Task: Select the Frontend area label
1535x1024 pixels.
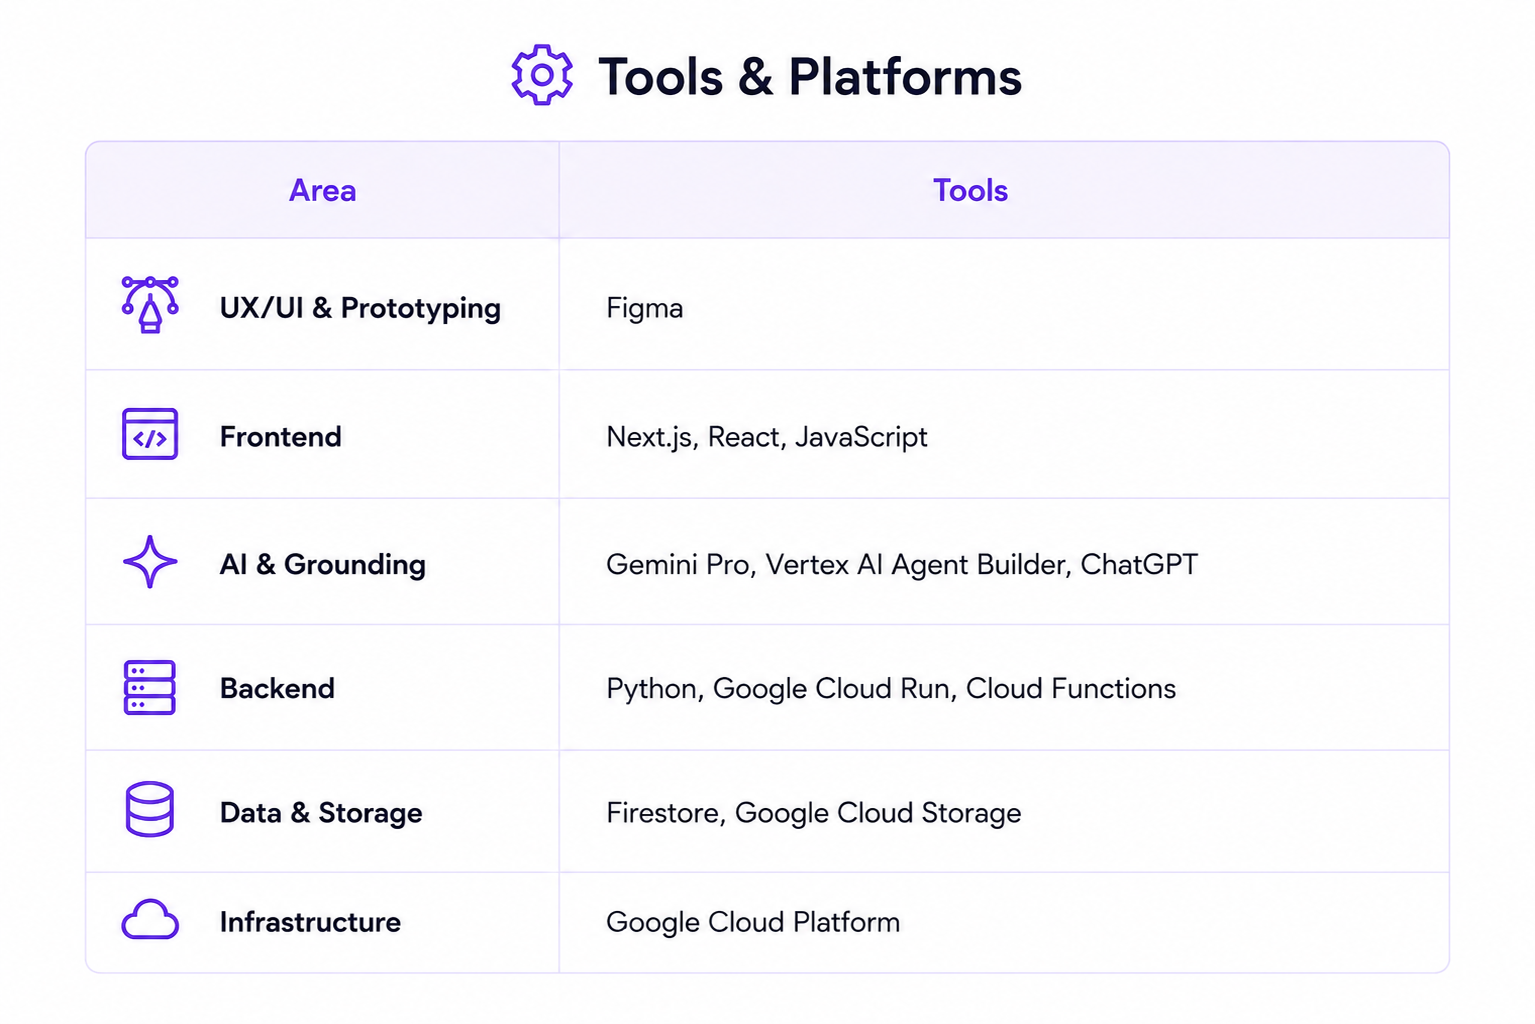Action: (x=281, y=436)
